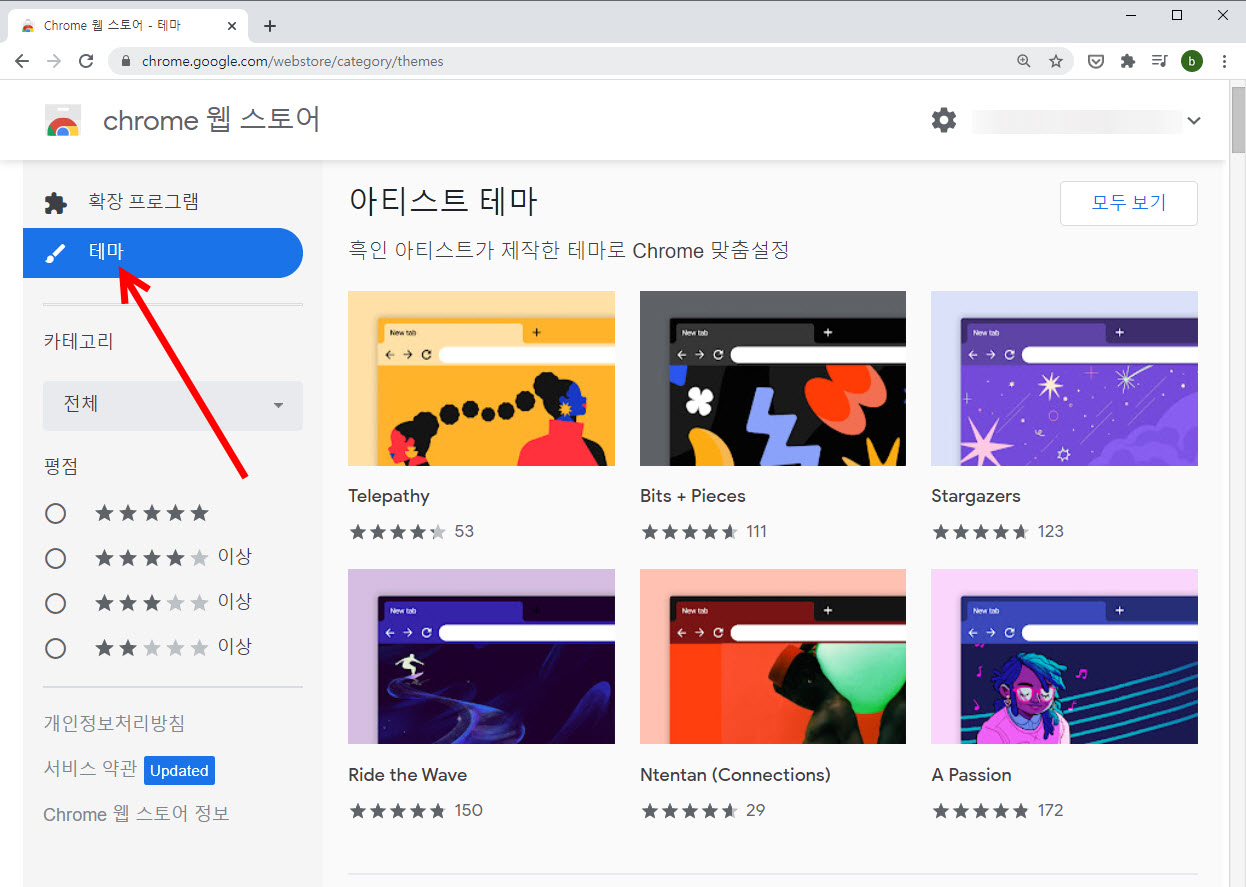Reload the web store page
The height and width of the screenshot is (887, 1246).
tap(86, 61)
